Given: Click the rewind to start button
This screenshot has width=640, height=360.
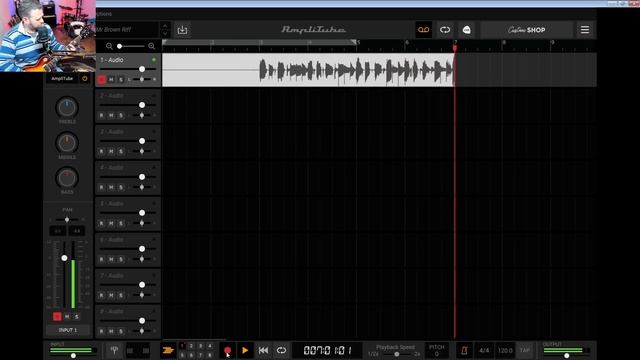Looking at the screenshot, I should point(263,350).
